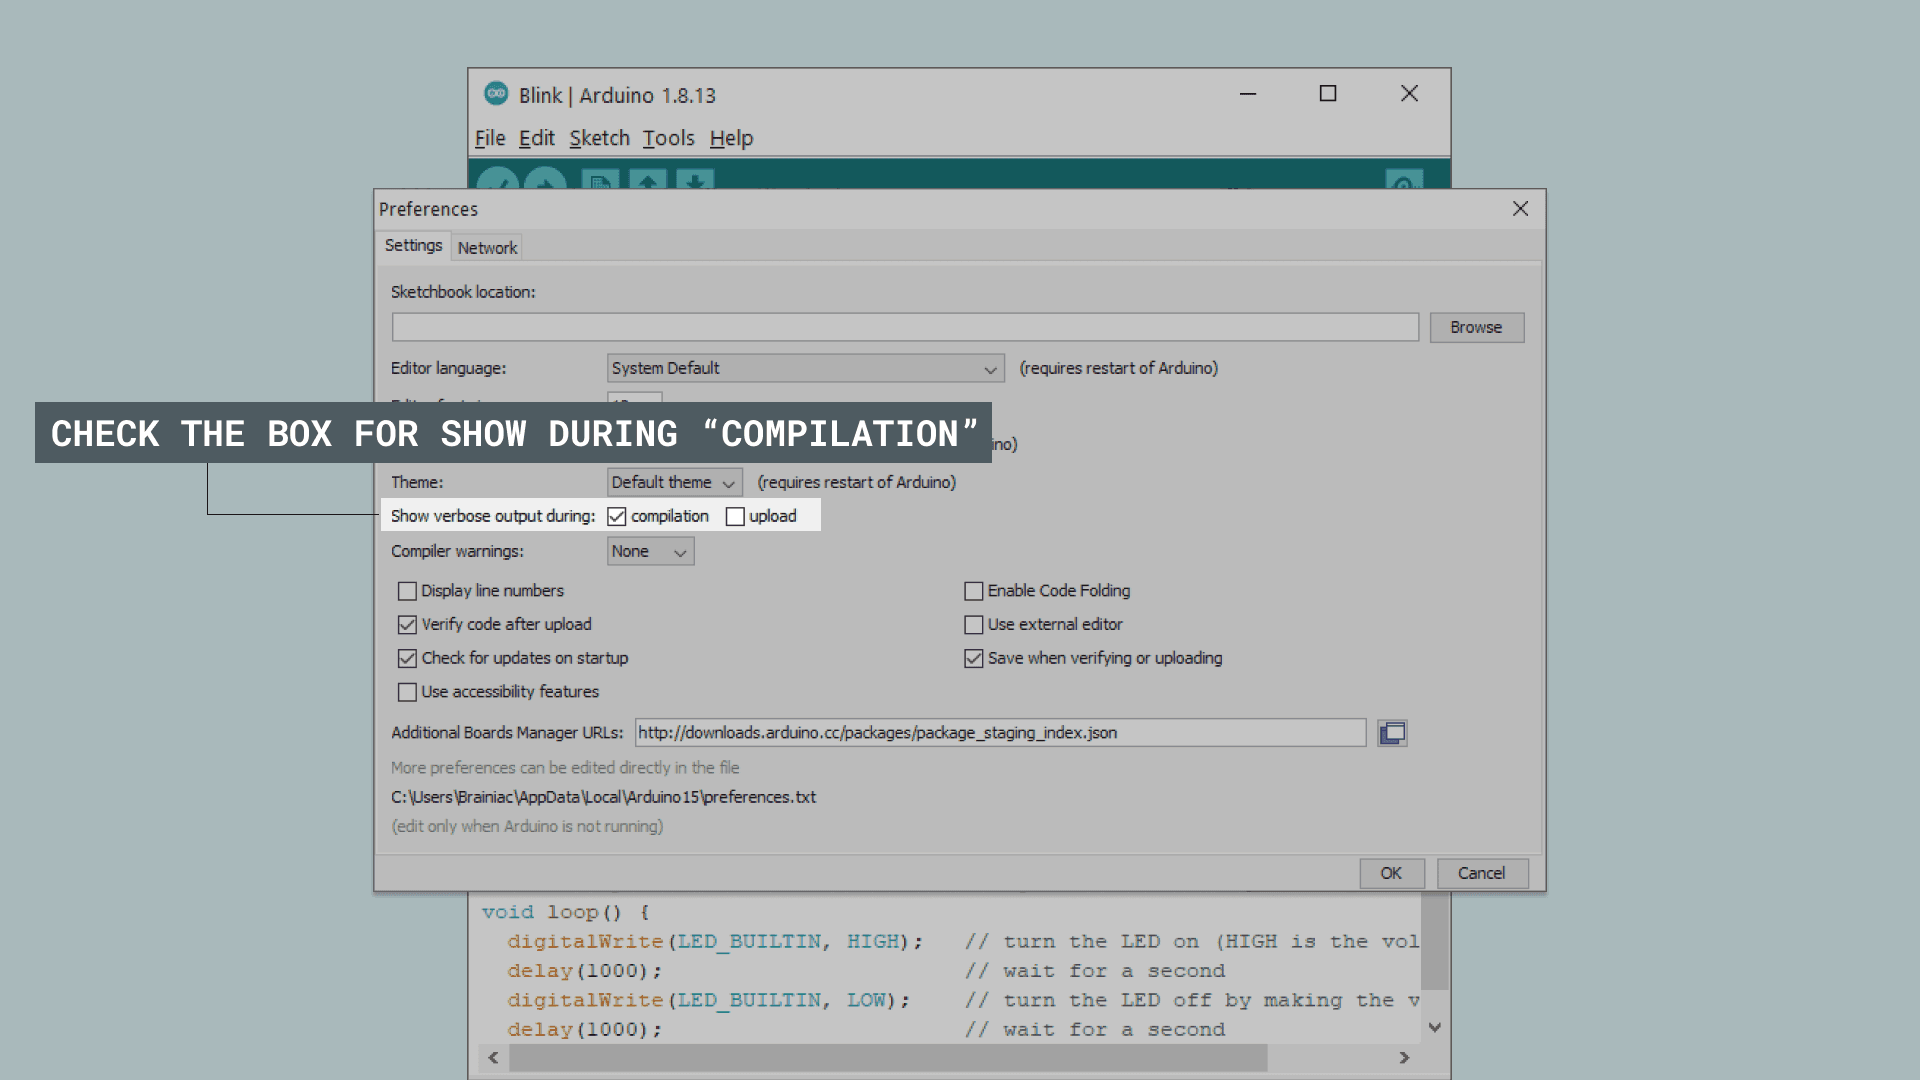Click the Upload arrow toolbar icon
The width and height of the screenshot is (1920, 1080).
[x=545, y=181]
